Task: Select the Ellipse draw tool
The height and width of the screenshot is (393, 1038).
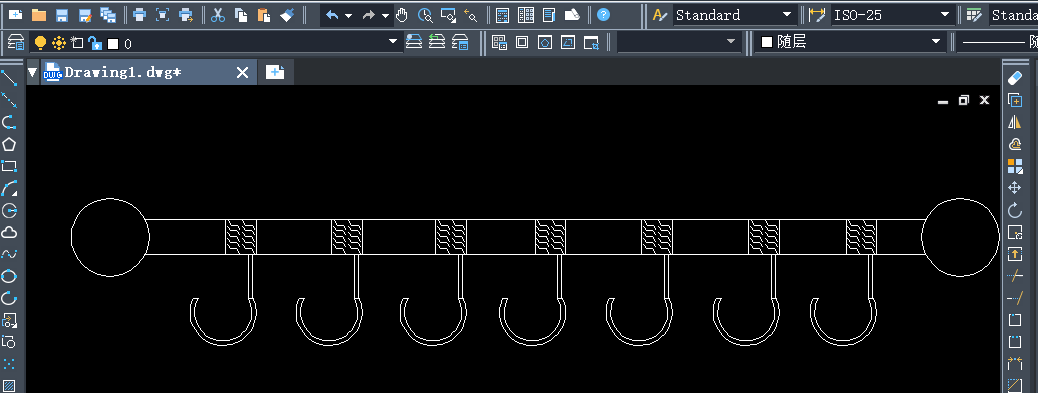Action: coord(9,277)
